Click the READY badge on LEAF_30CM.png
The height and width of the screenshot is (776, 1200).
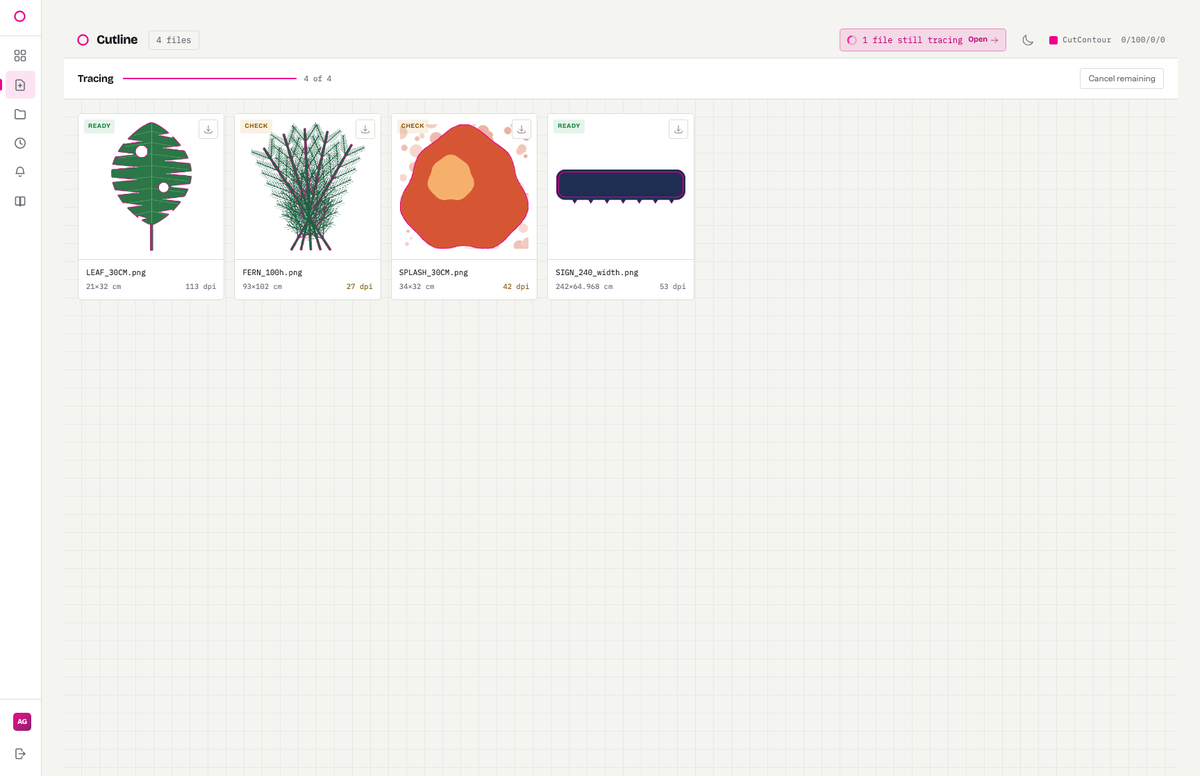tap(99, 126)
